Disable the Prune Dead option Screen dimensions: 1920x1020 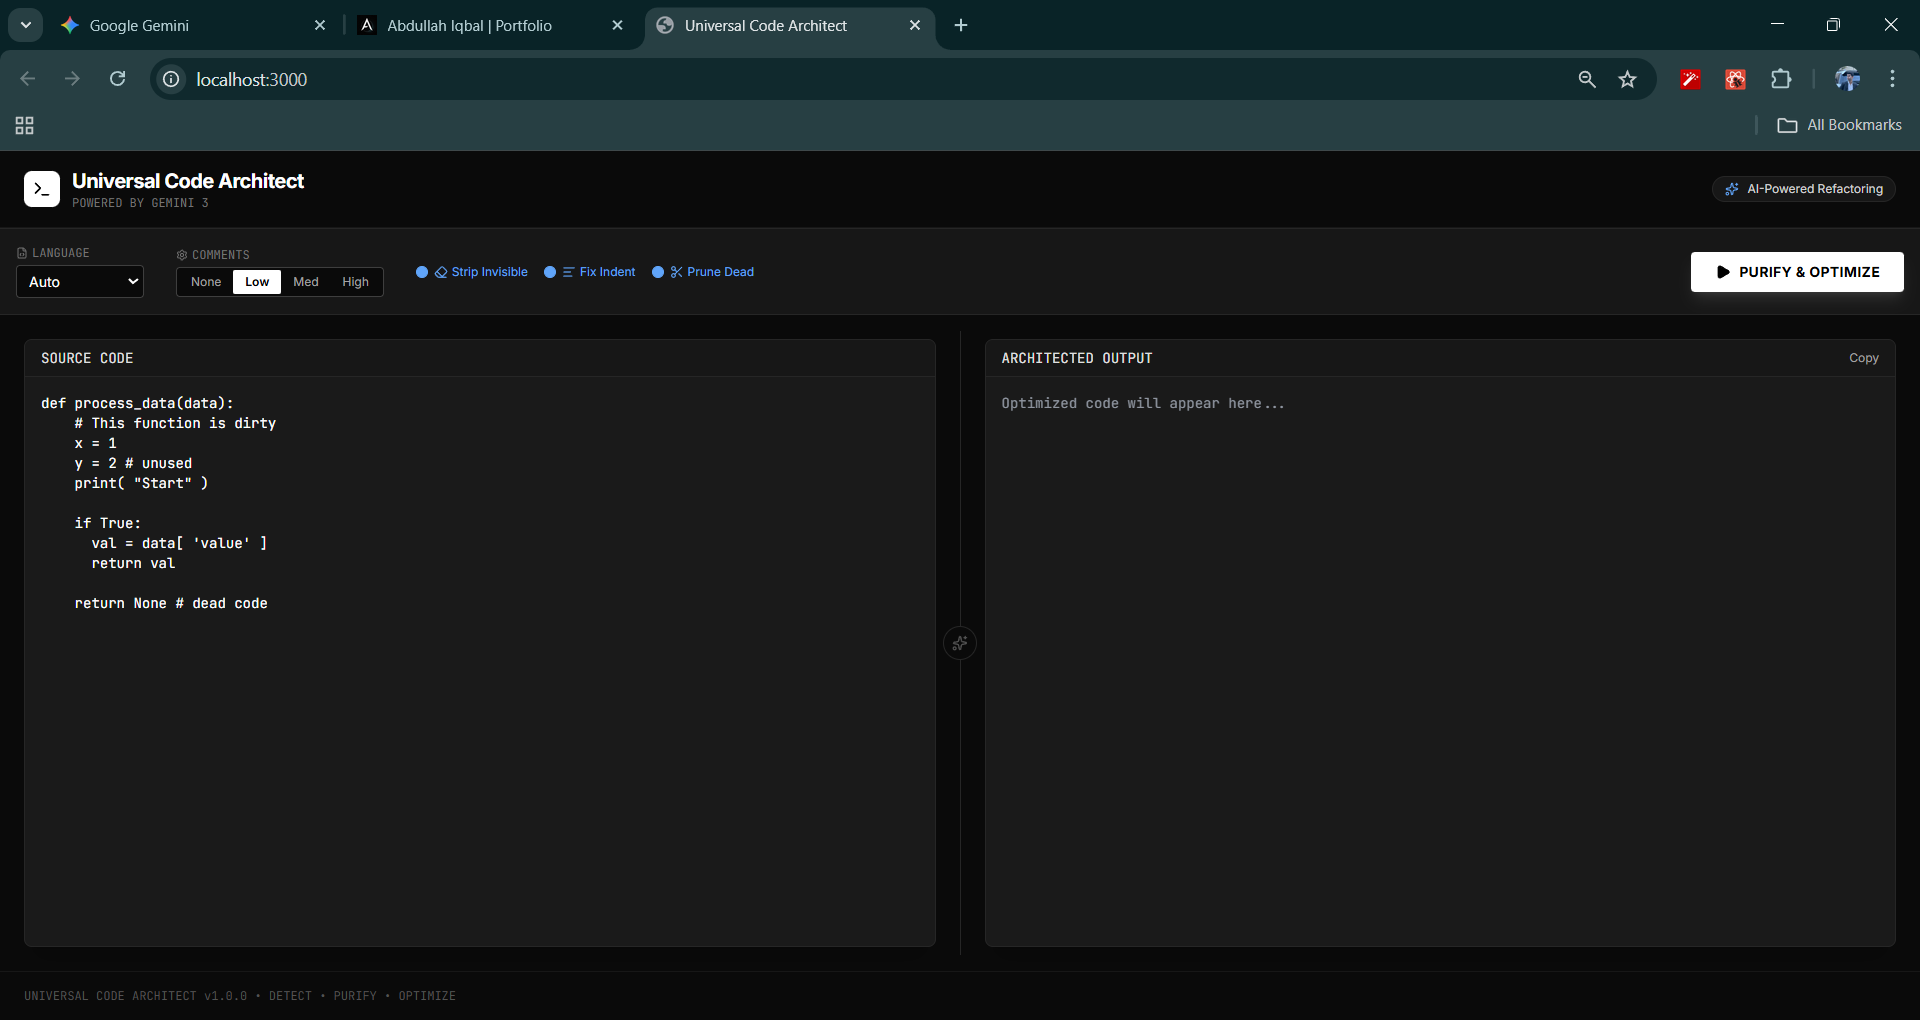pos(703,272)
